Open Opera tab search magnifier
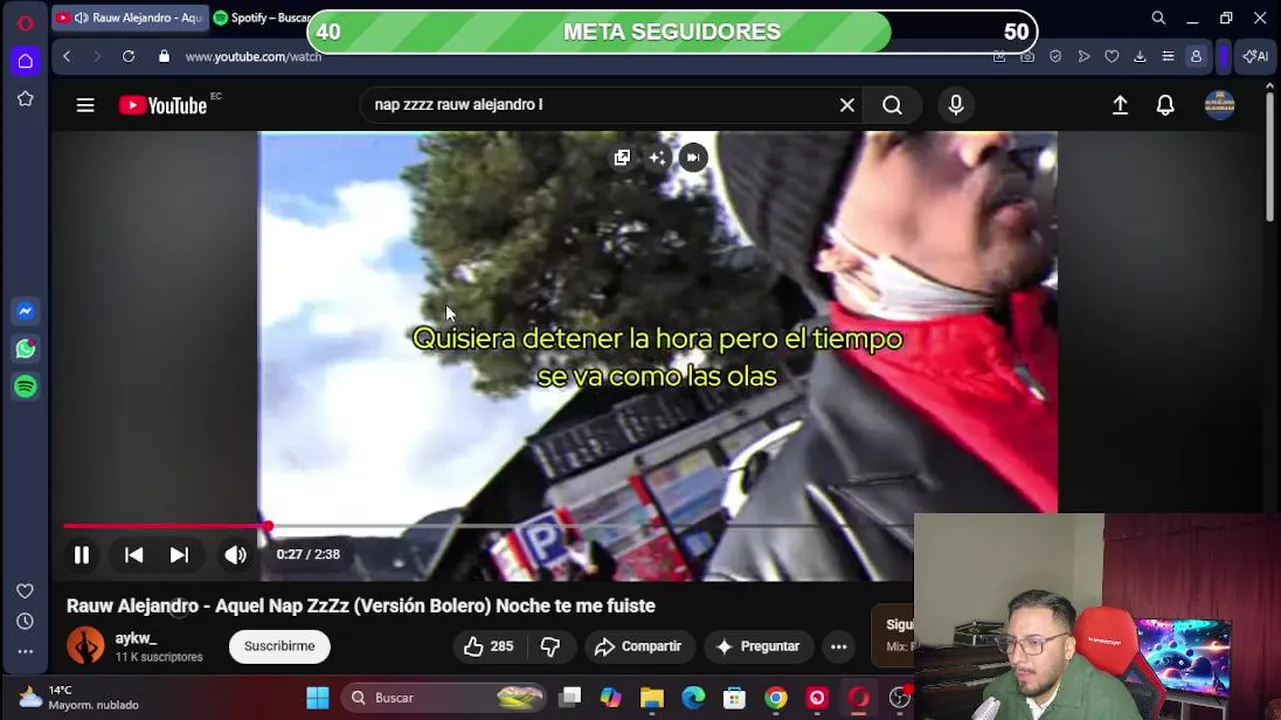 click(1158, 18)
